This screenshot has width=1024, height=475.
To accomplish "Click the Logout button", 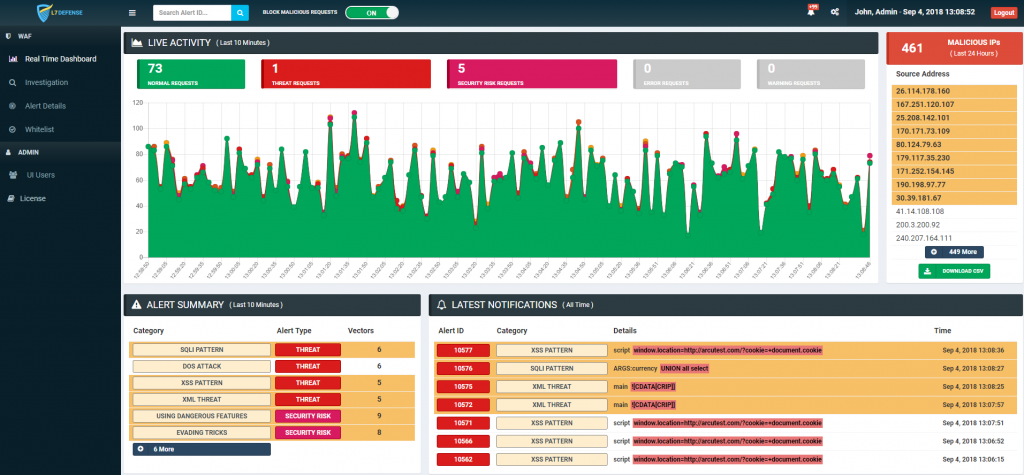I will point(1003,12).
